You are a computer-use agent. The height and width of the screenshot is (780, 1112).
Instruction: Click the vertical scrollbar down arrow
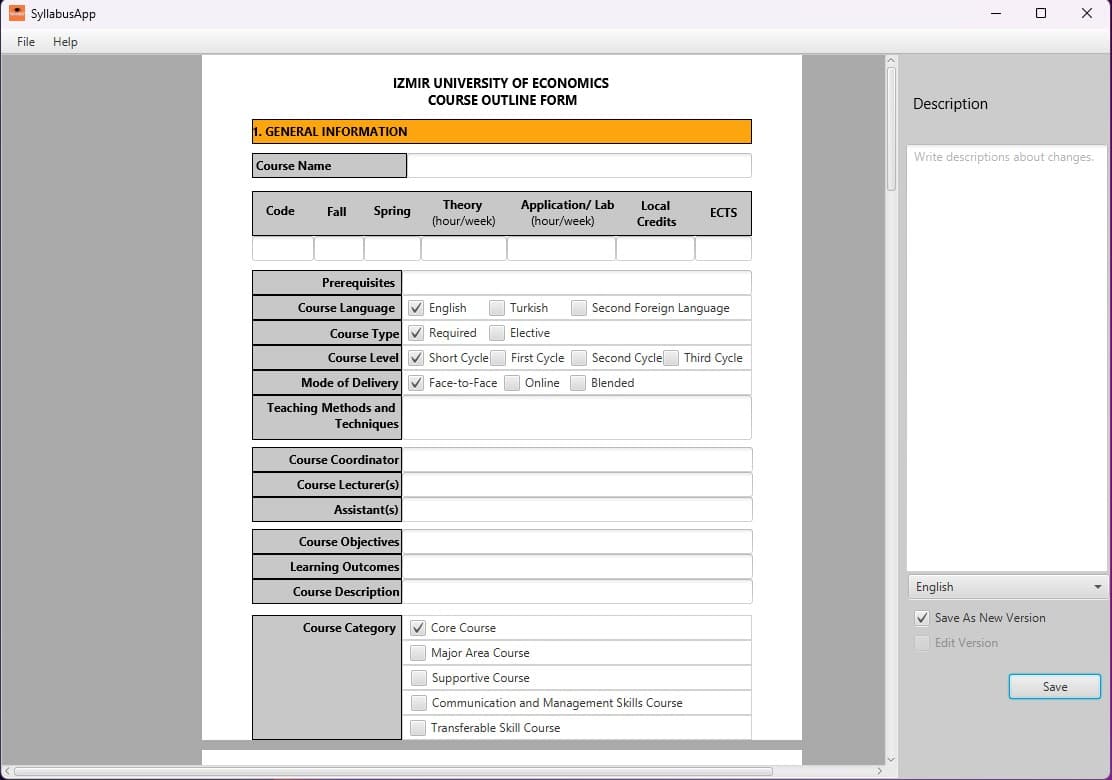click(x=891, y=759)
